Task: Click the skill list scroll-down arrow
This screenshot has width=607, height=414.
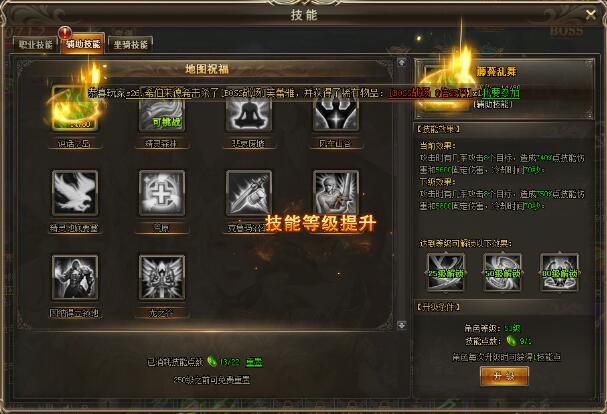Action: (402, 325)
